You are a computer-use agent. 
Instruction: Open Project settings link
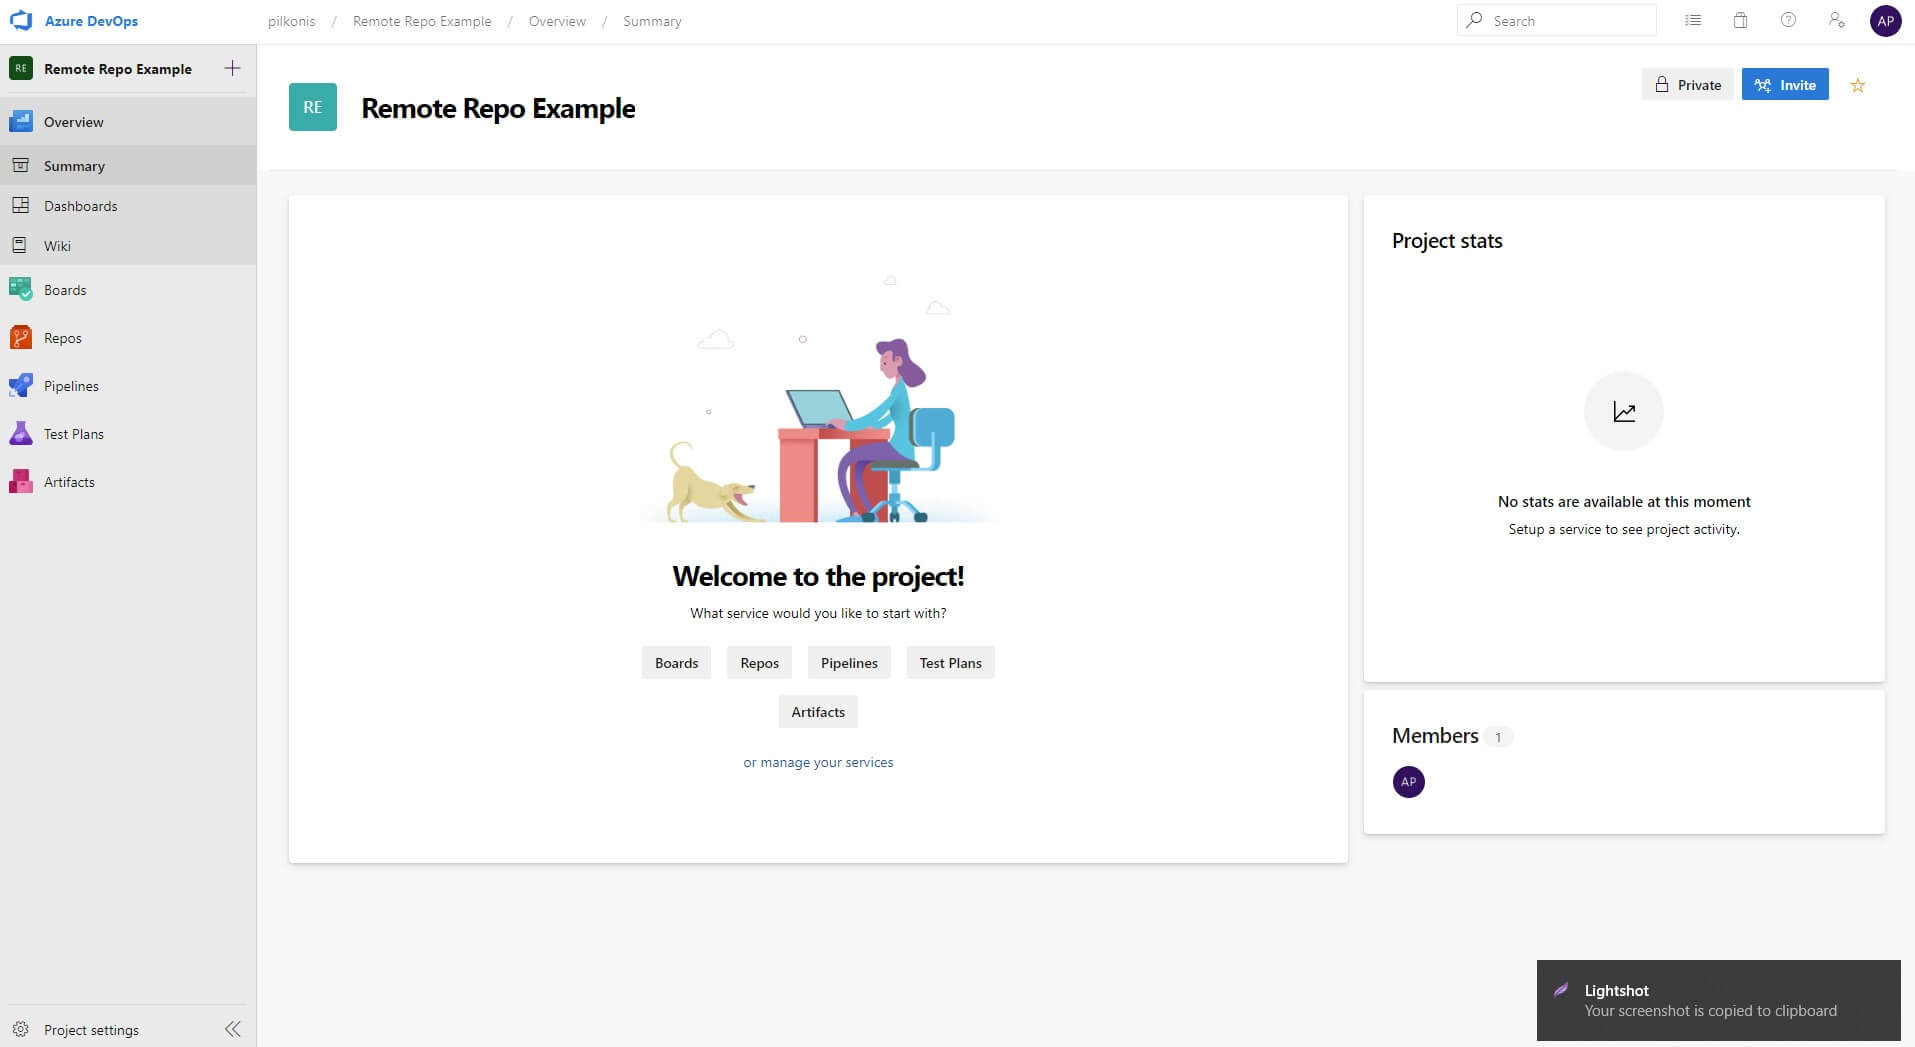click(x=91, y=1030)
